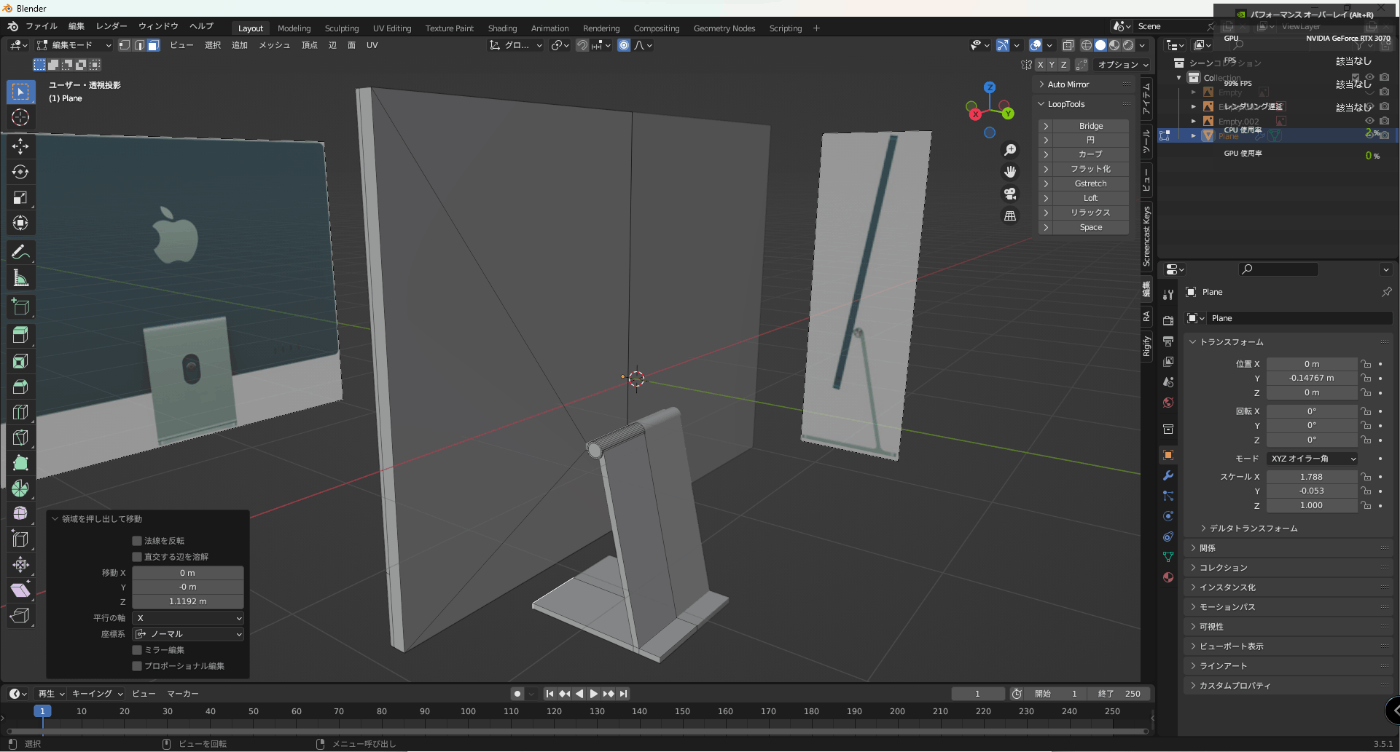
Task: Open the メッシュ menu
Action: pos(275,45)
